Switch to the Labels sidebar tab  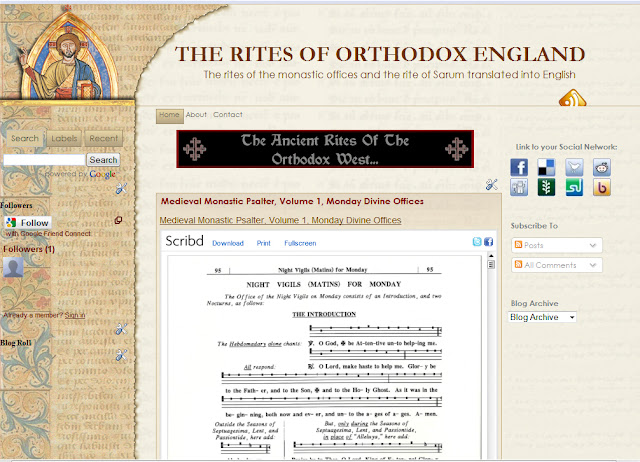click(x=64, y=138)
